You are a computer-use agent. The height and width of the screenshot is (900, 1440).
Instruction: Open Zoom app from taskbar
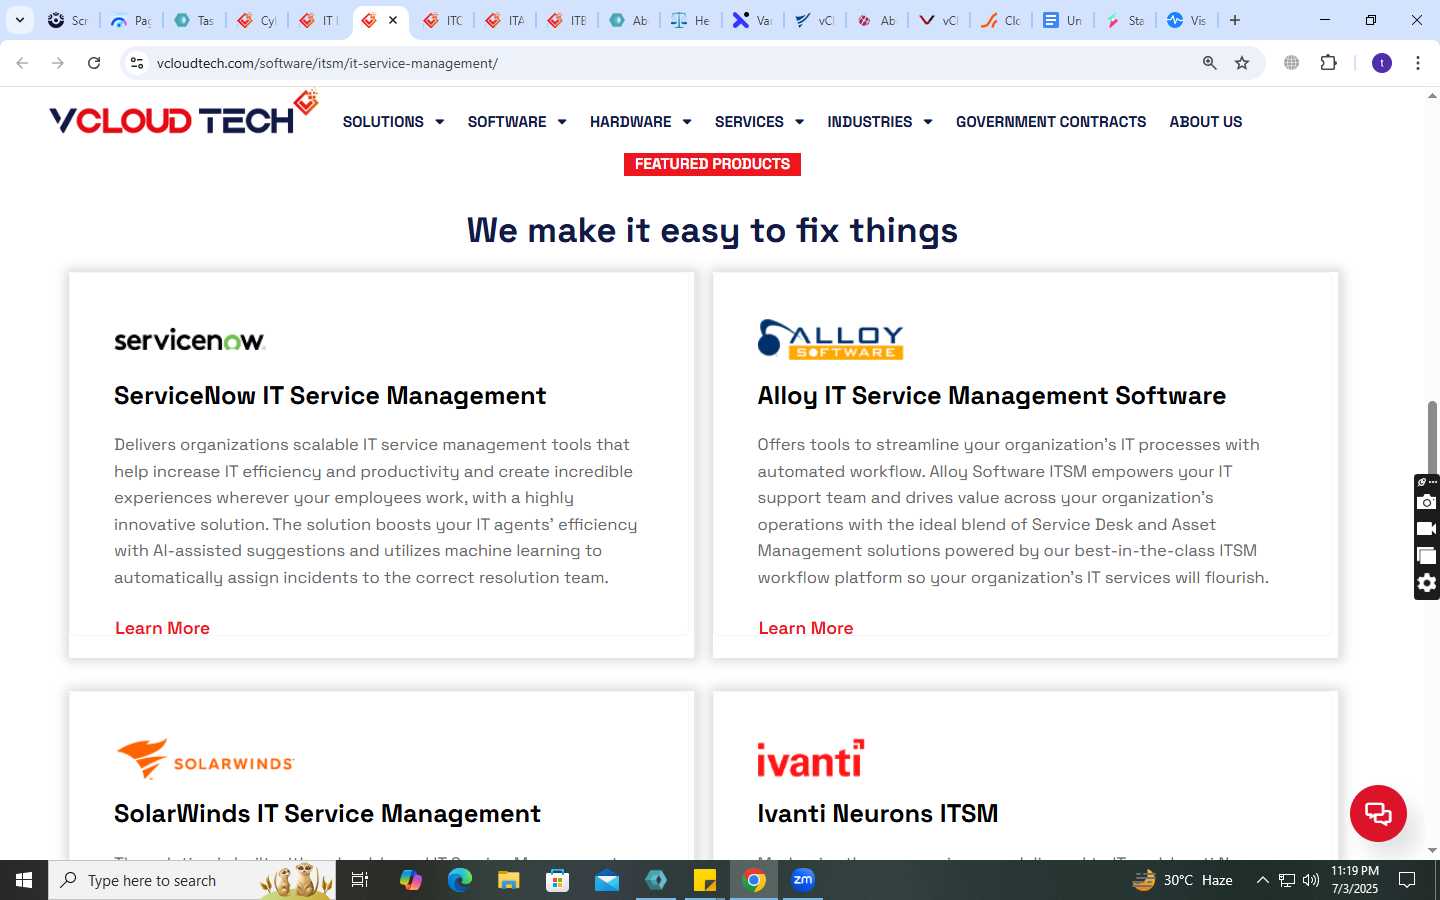[803, 880]
